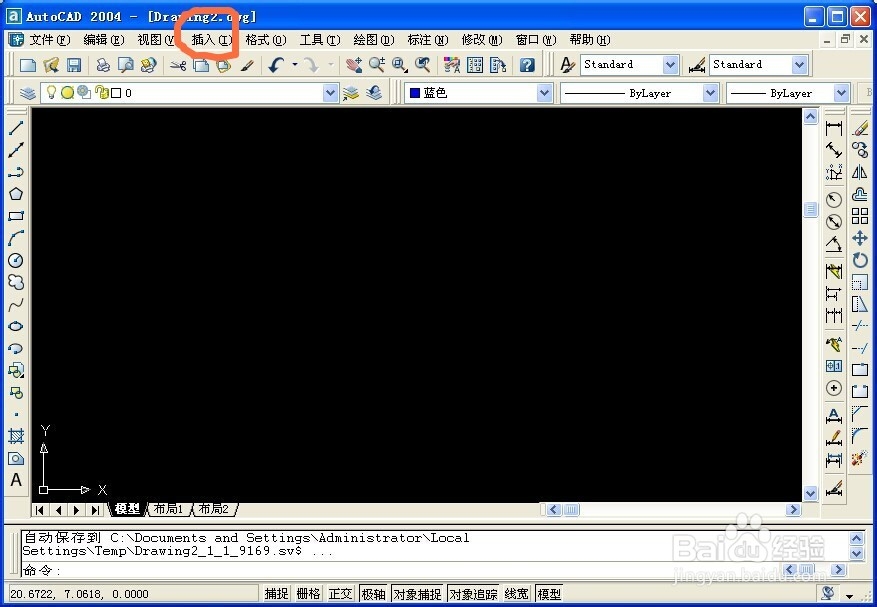The width and height of the screenshot is (877, 607).
Task: Select the Circle tool
Action: tap(16, 260)
